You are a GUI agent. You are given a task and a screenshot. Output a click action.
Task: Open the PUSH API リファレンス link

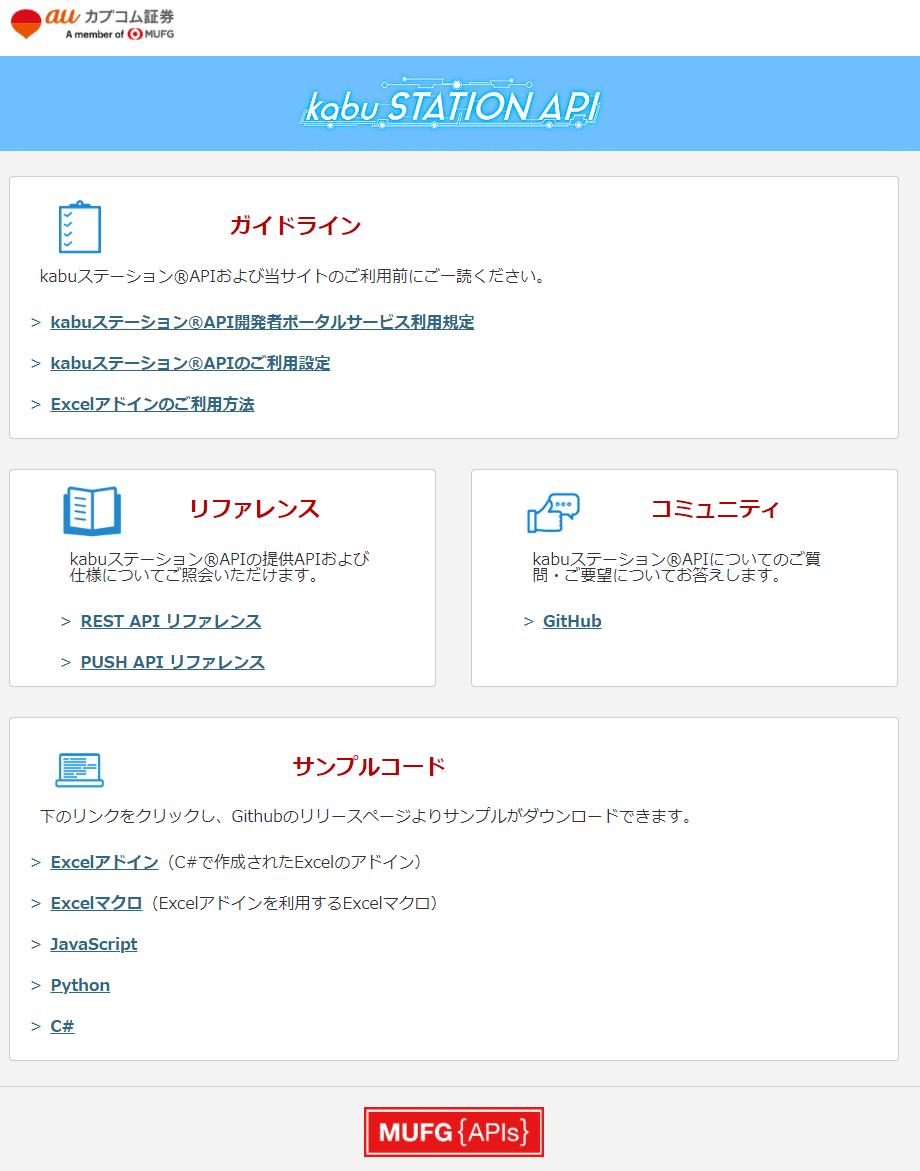coord(172,662)
